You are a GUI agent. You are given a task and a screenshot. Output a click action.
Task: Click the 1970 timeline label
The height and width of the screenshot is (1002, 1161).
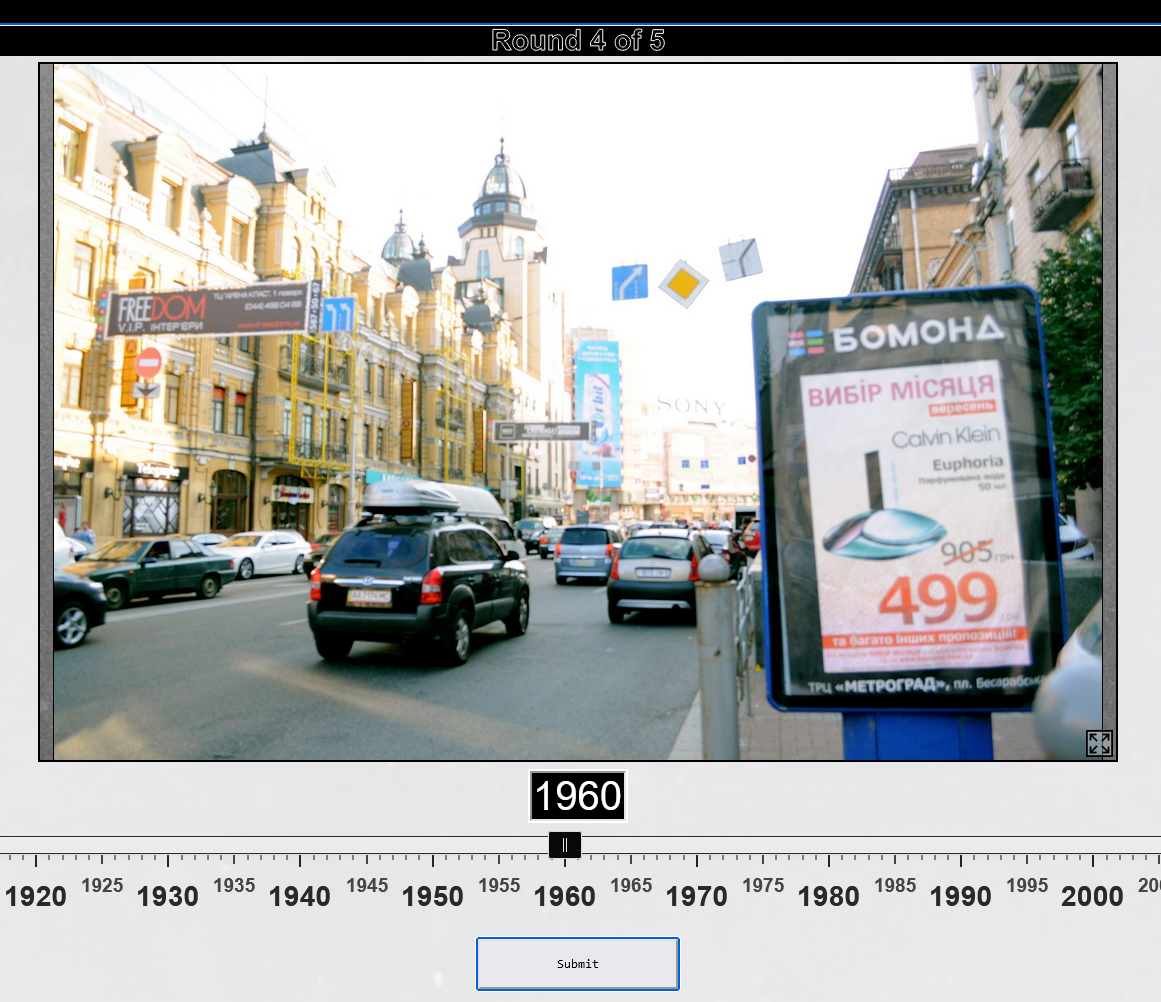(x=697, y=896)
